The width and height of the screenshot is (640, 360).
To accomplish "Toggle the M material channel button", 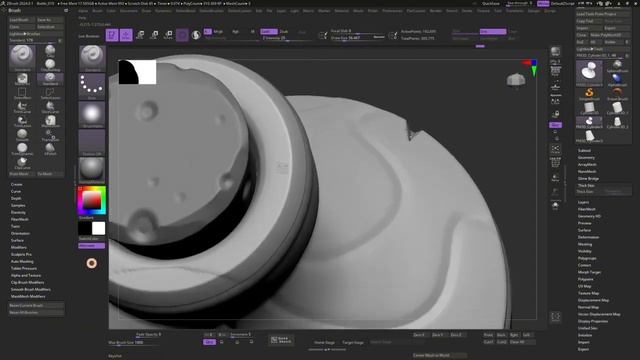I will click(253, 31).
